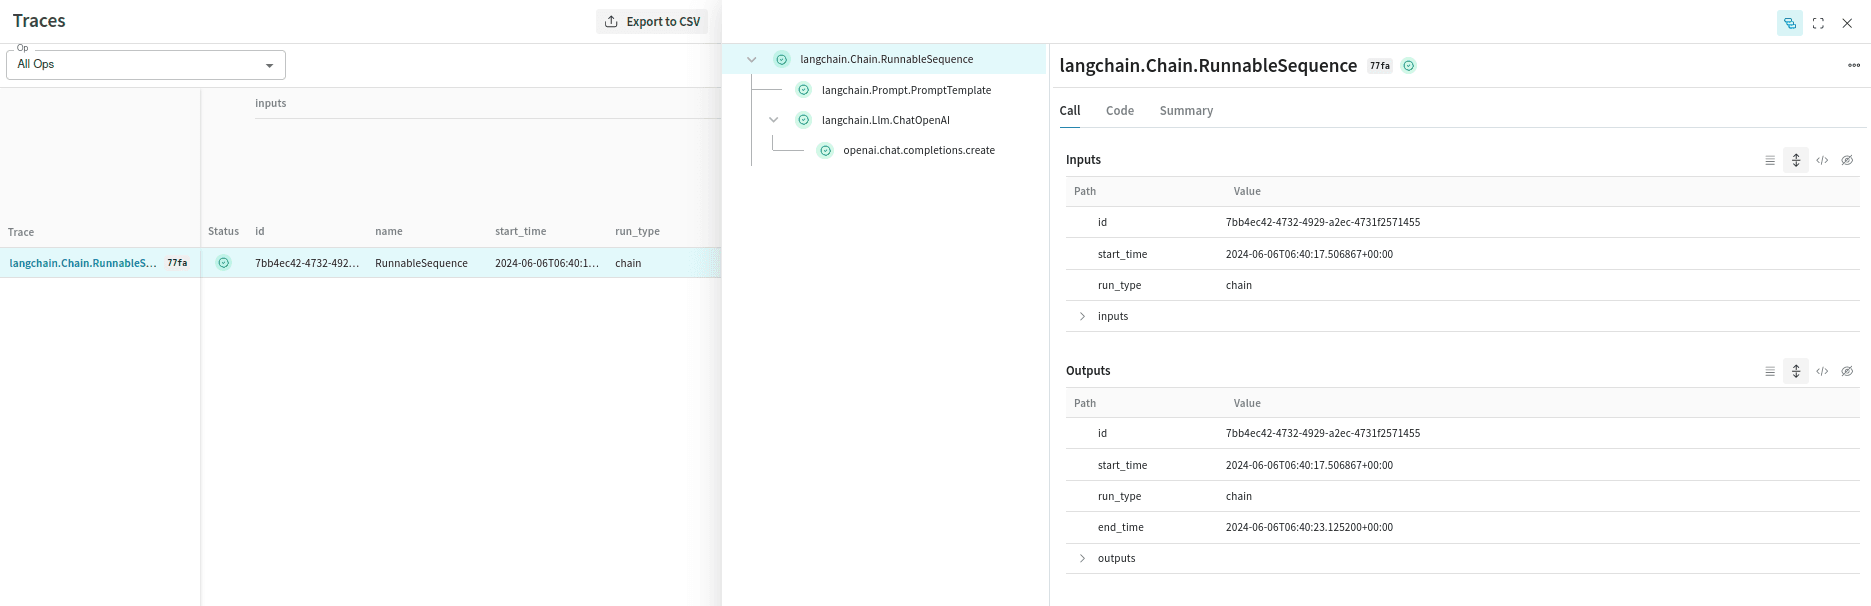Click the 77fa badge beside panel title
Viewport: 1871px width, 606px height.
click(x=1380, y=66)
